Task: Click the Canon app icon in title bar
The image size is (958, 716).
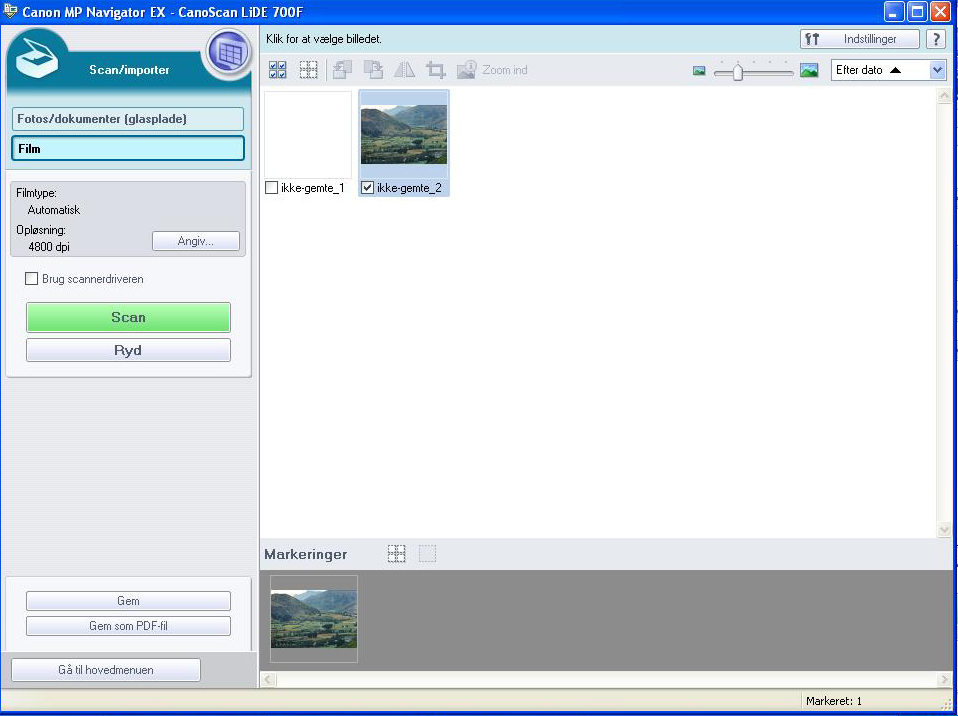Action: (10, 11)
